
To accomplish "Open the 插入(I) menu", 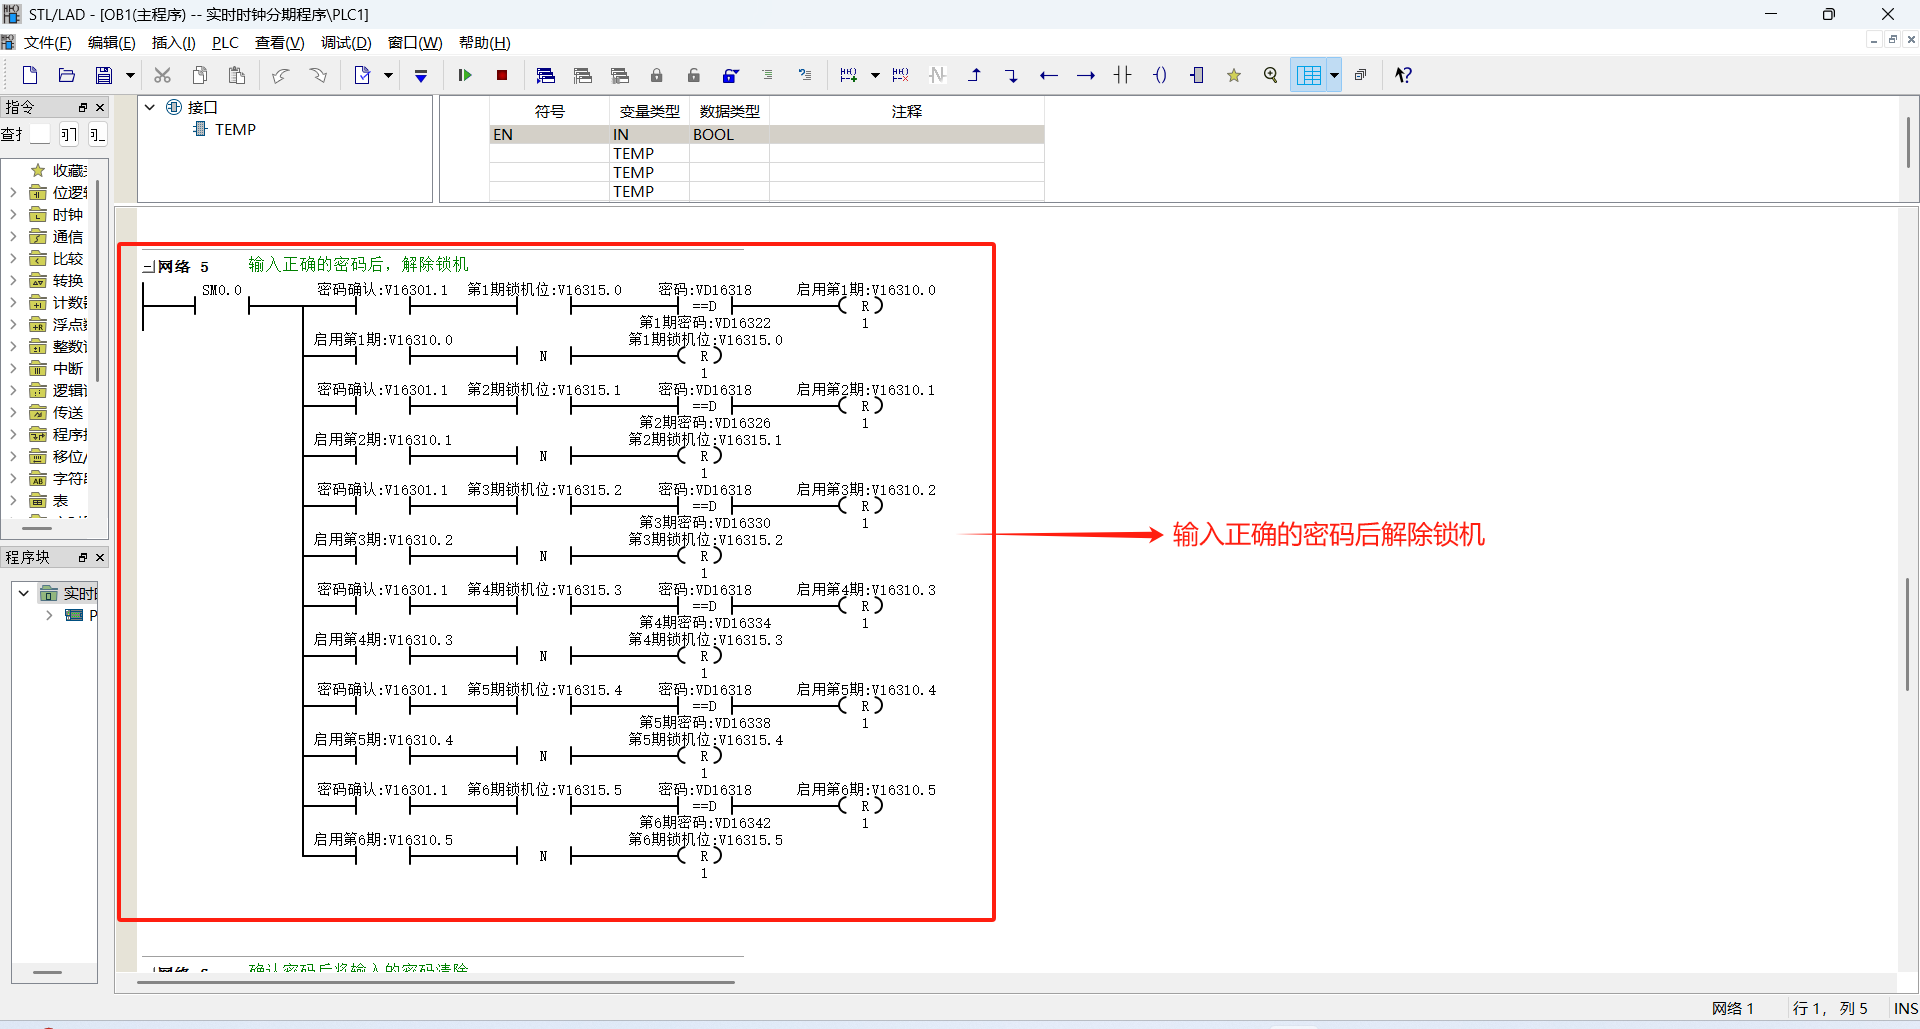I will point(173,42).
